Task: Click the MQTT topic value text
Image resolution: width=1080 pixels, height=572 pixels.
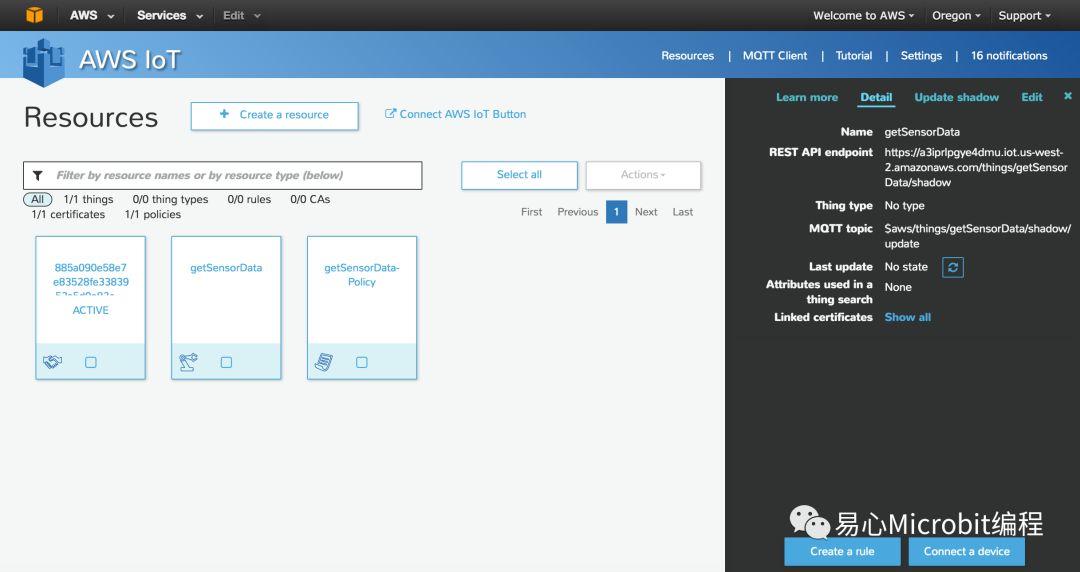Action: (x=977, y=236)
